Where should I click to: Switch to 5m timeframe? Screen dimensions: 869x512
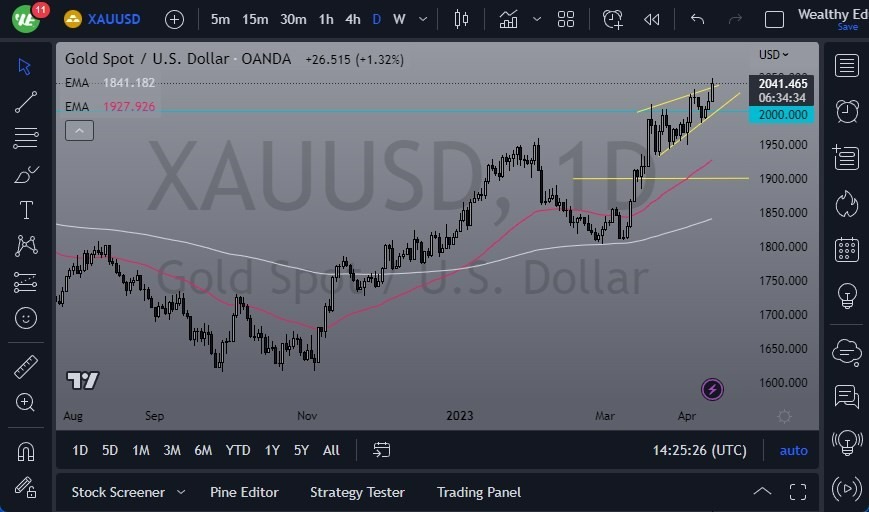[220, 19]
